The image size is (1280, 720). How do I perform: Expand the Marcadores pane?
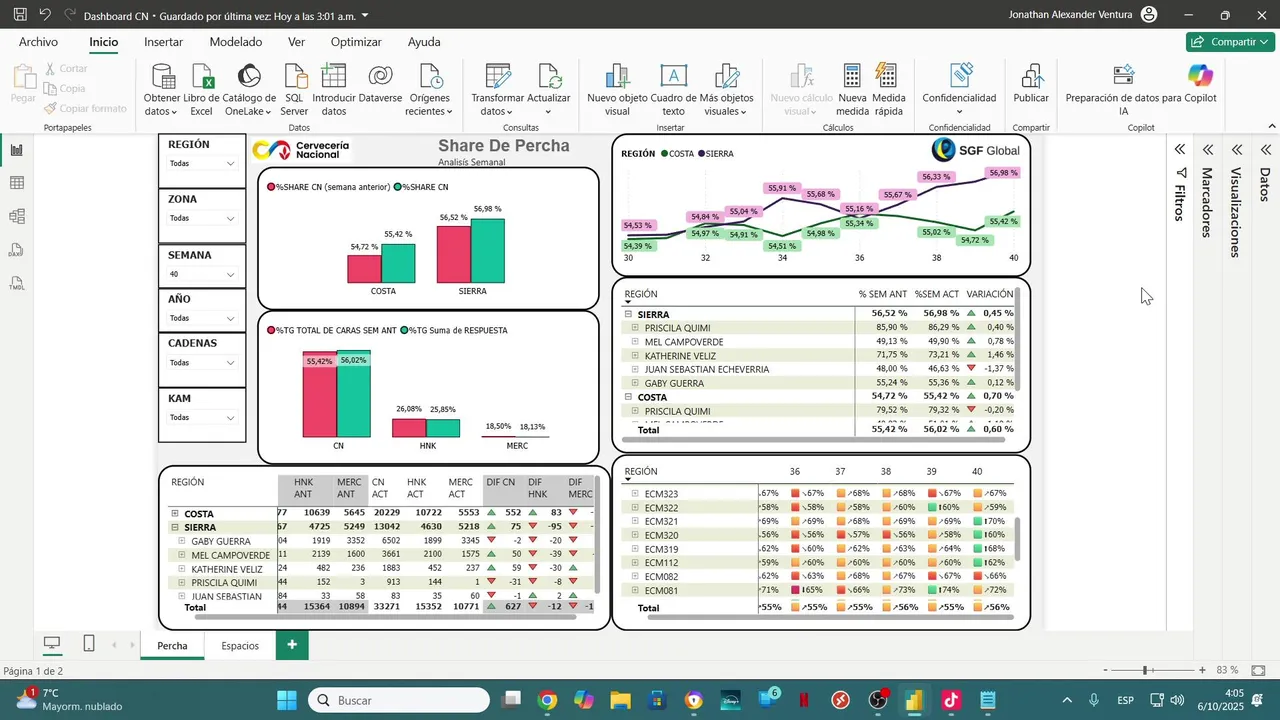[x=1208, y=150]
